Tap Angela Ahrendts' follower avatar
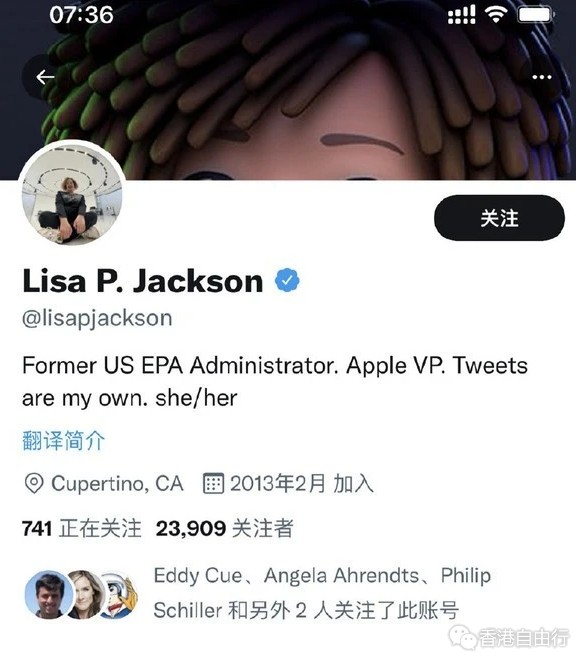Image resolution: width=576 pixels, height=662 pixels. (x=85, y=594)
